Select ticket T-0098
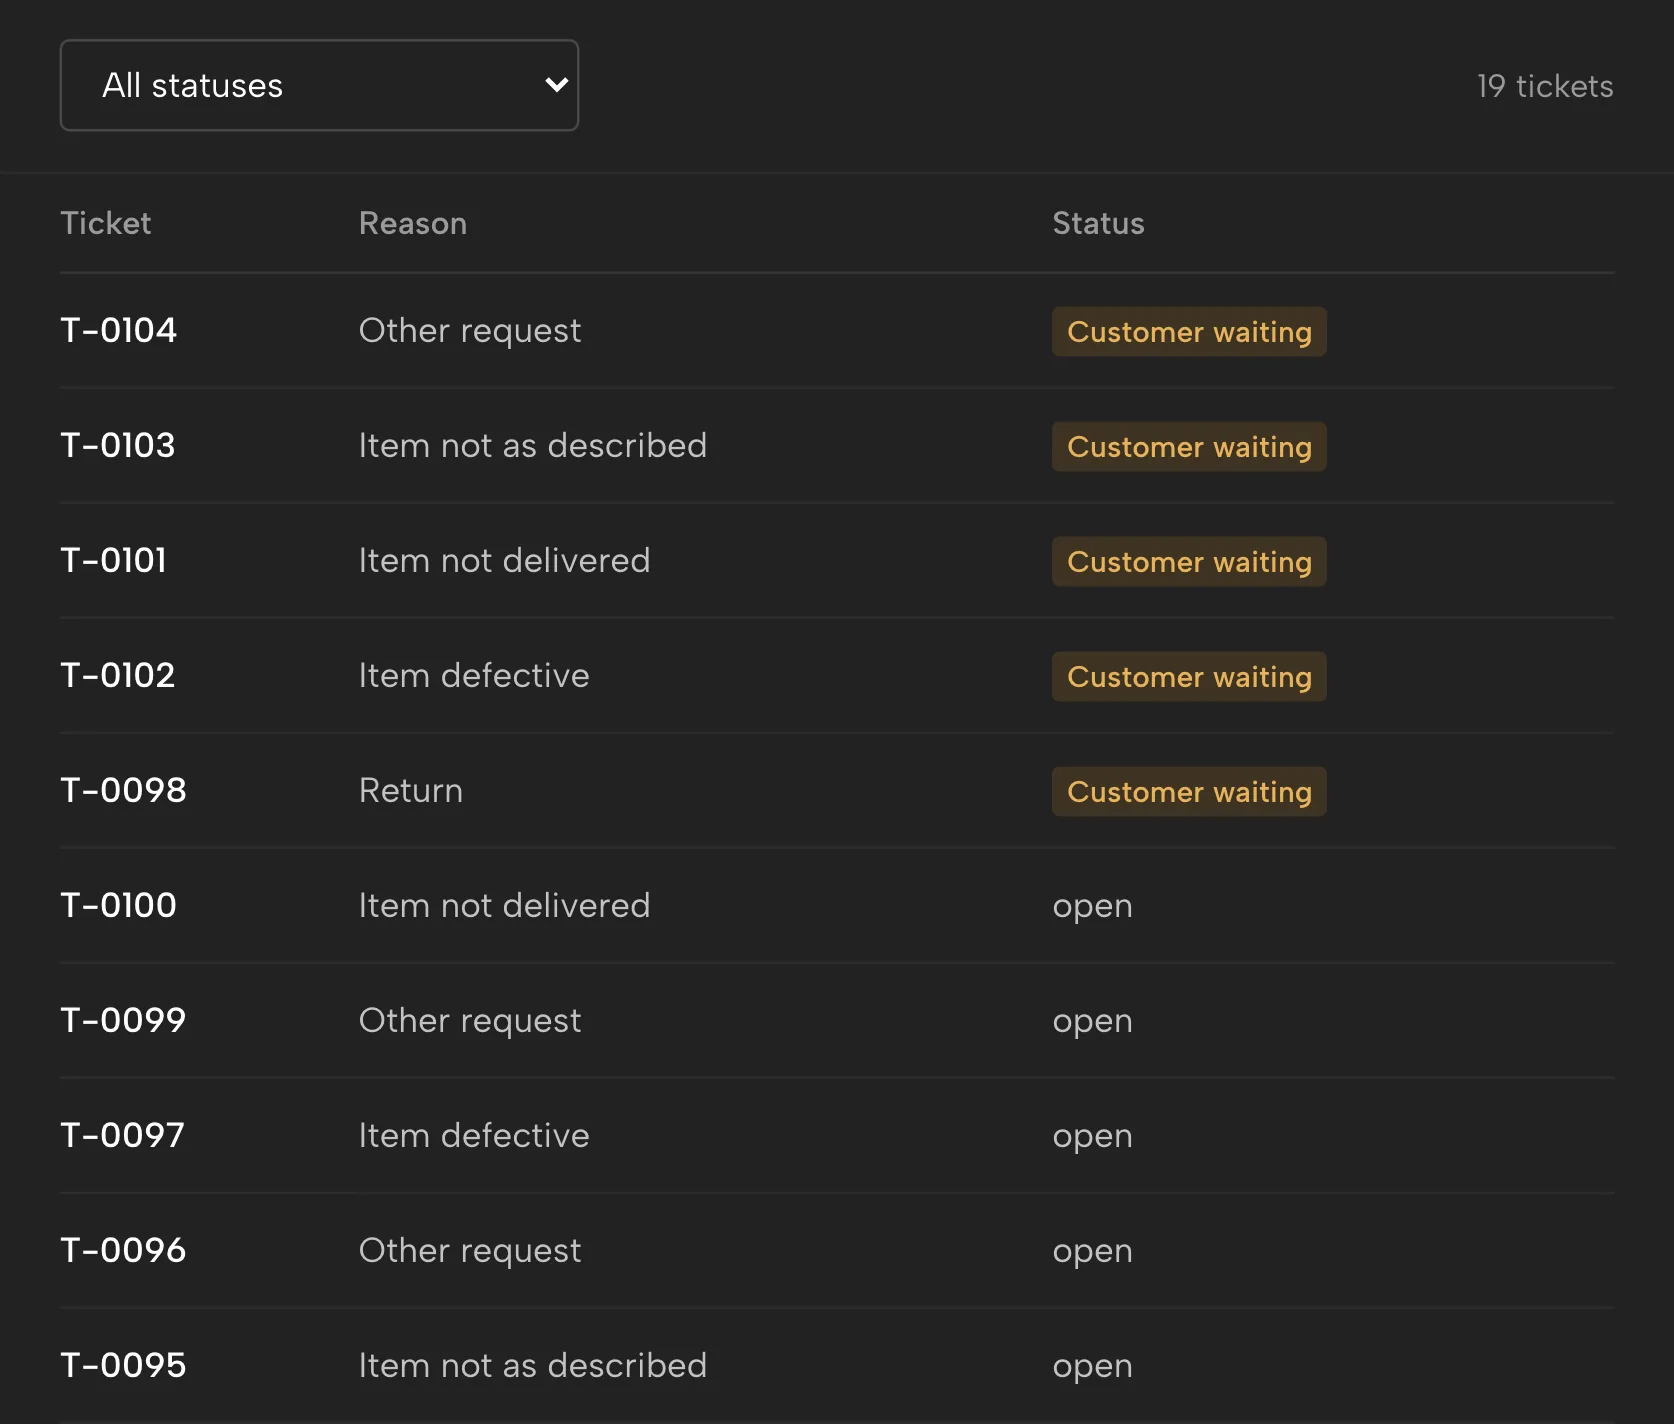Image resolution: width=1674 pixels, height=1424 pixels. [x=123, y=790]
